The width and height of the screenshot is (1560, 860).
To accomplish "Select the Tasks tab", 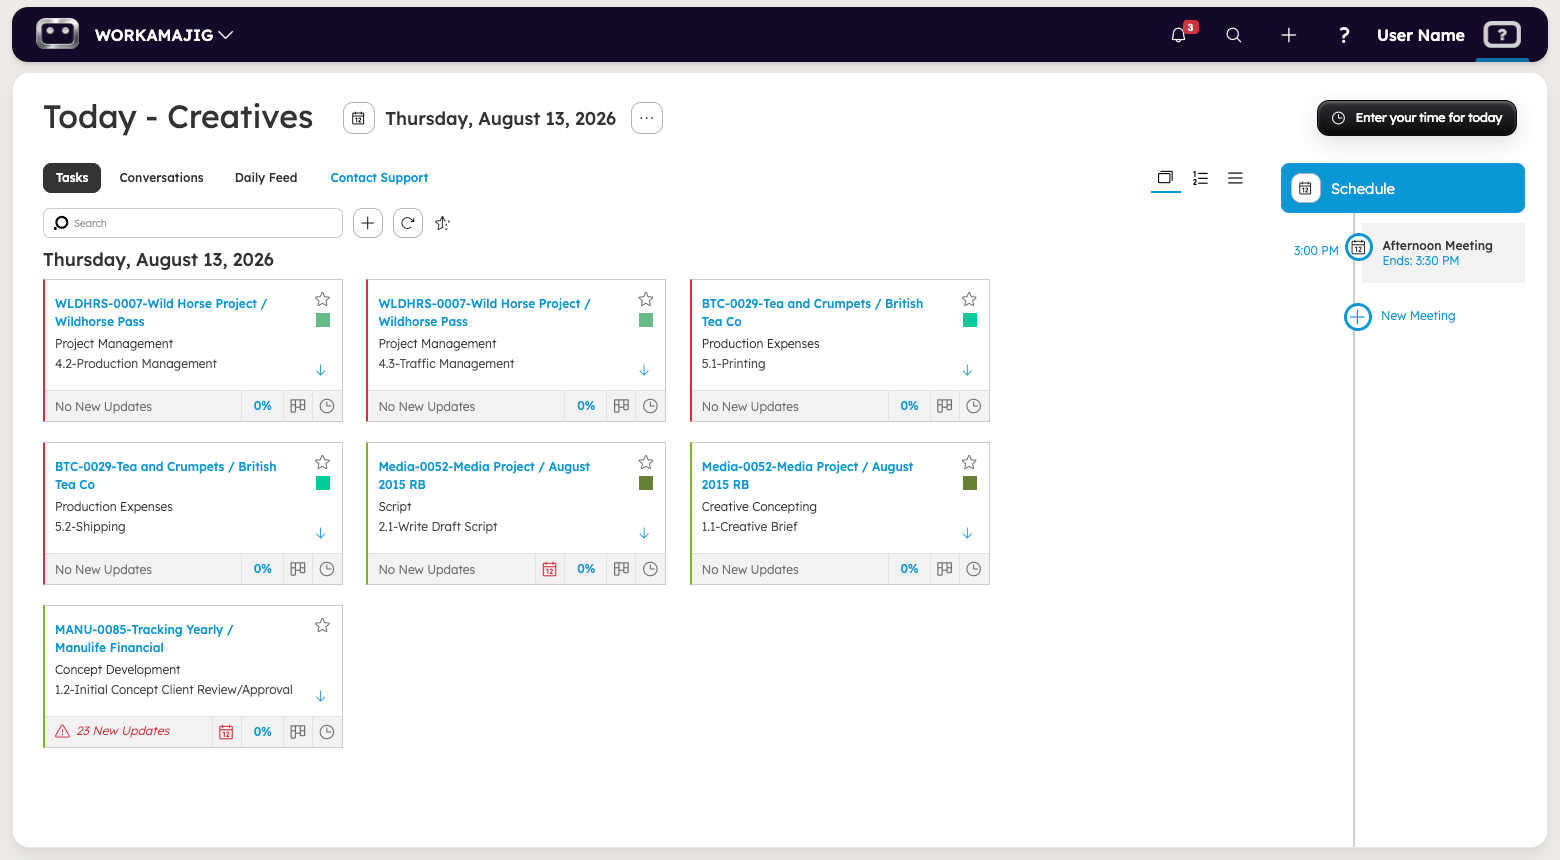I will click(x=72, y=178).
